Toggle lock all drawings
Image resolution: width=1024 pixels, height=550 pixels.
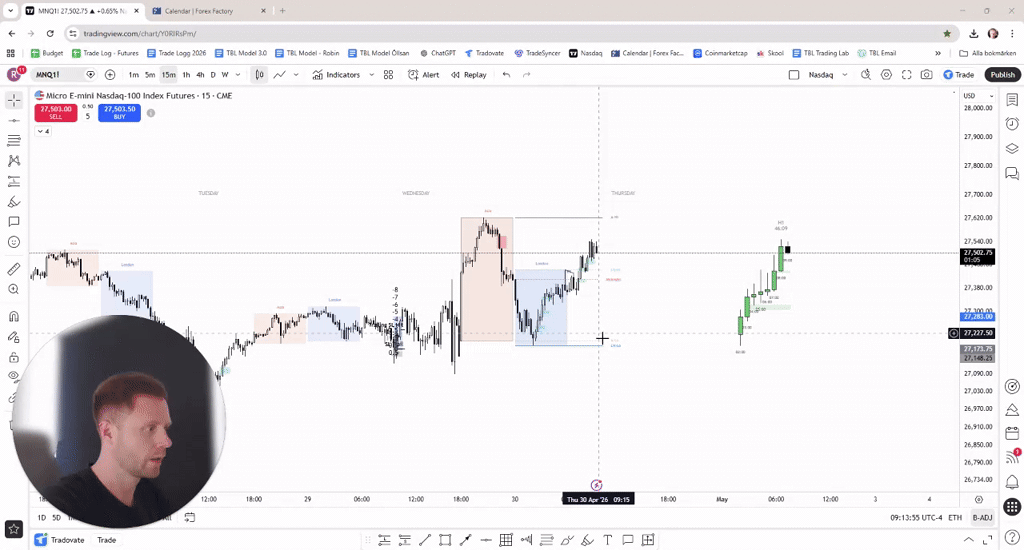pyautogui.click(x=14, y=357)
